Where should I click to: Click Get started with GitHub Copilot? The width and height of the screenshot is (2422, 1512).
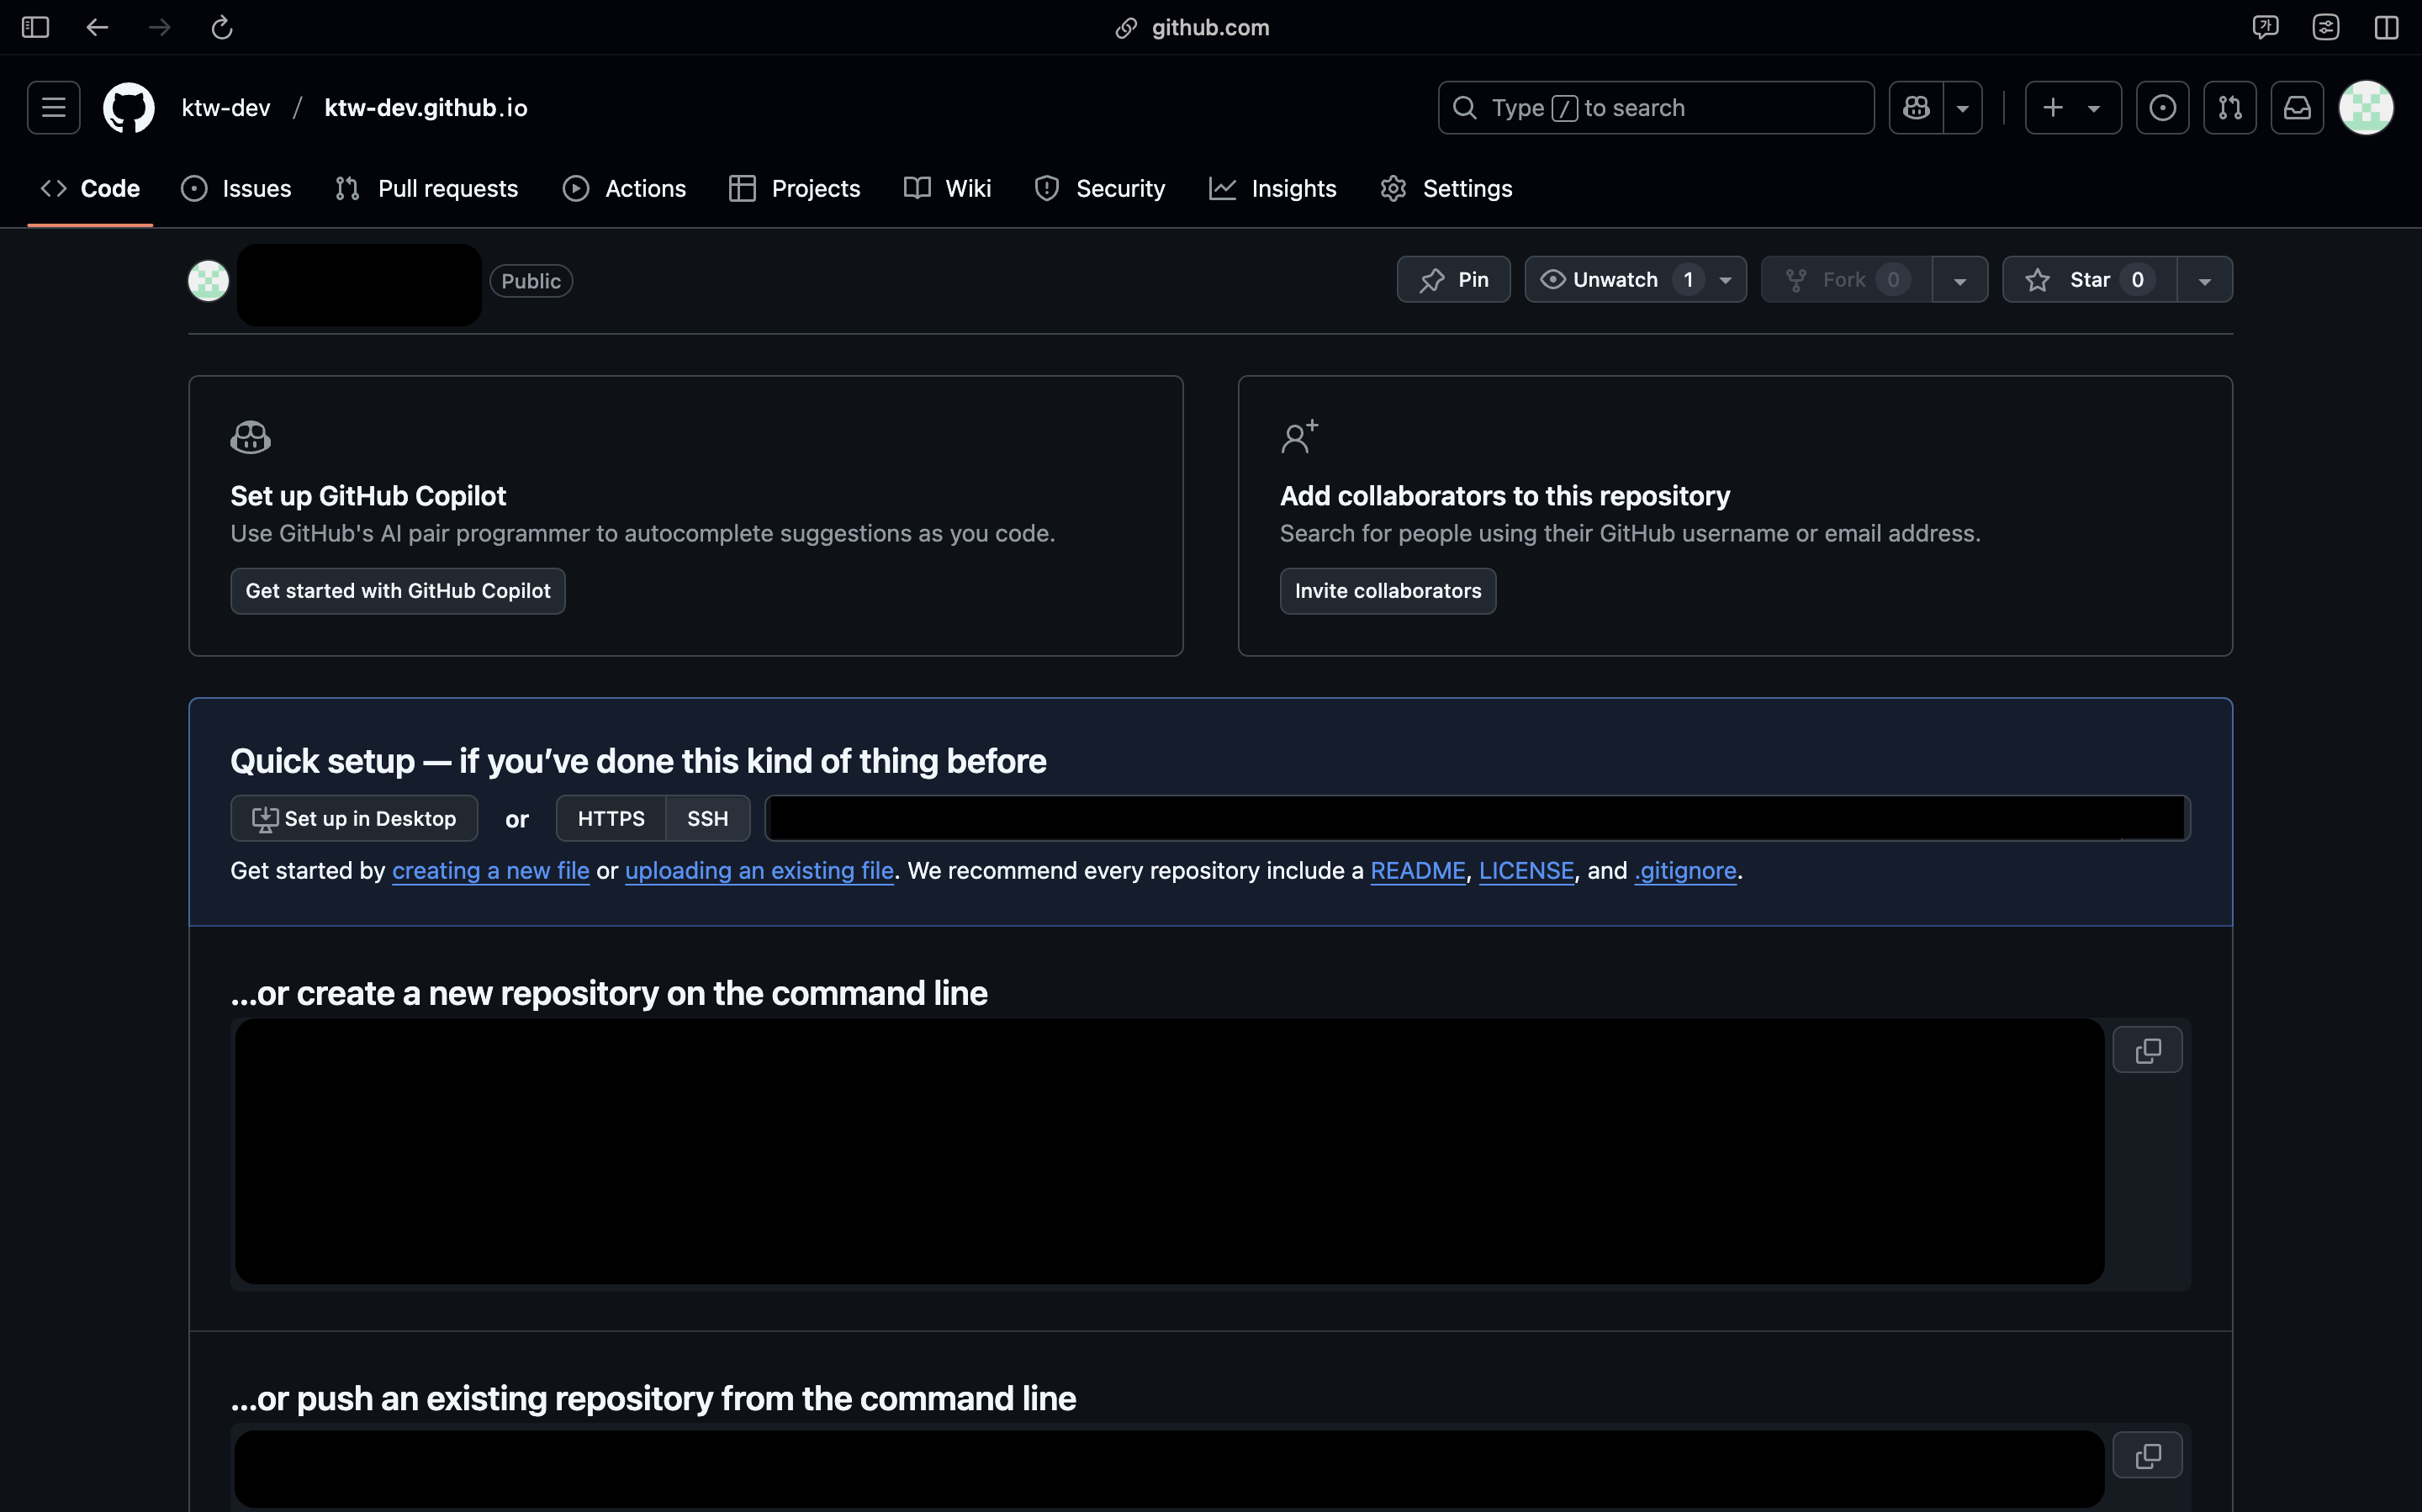(397, 591)
